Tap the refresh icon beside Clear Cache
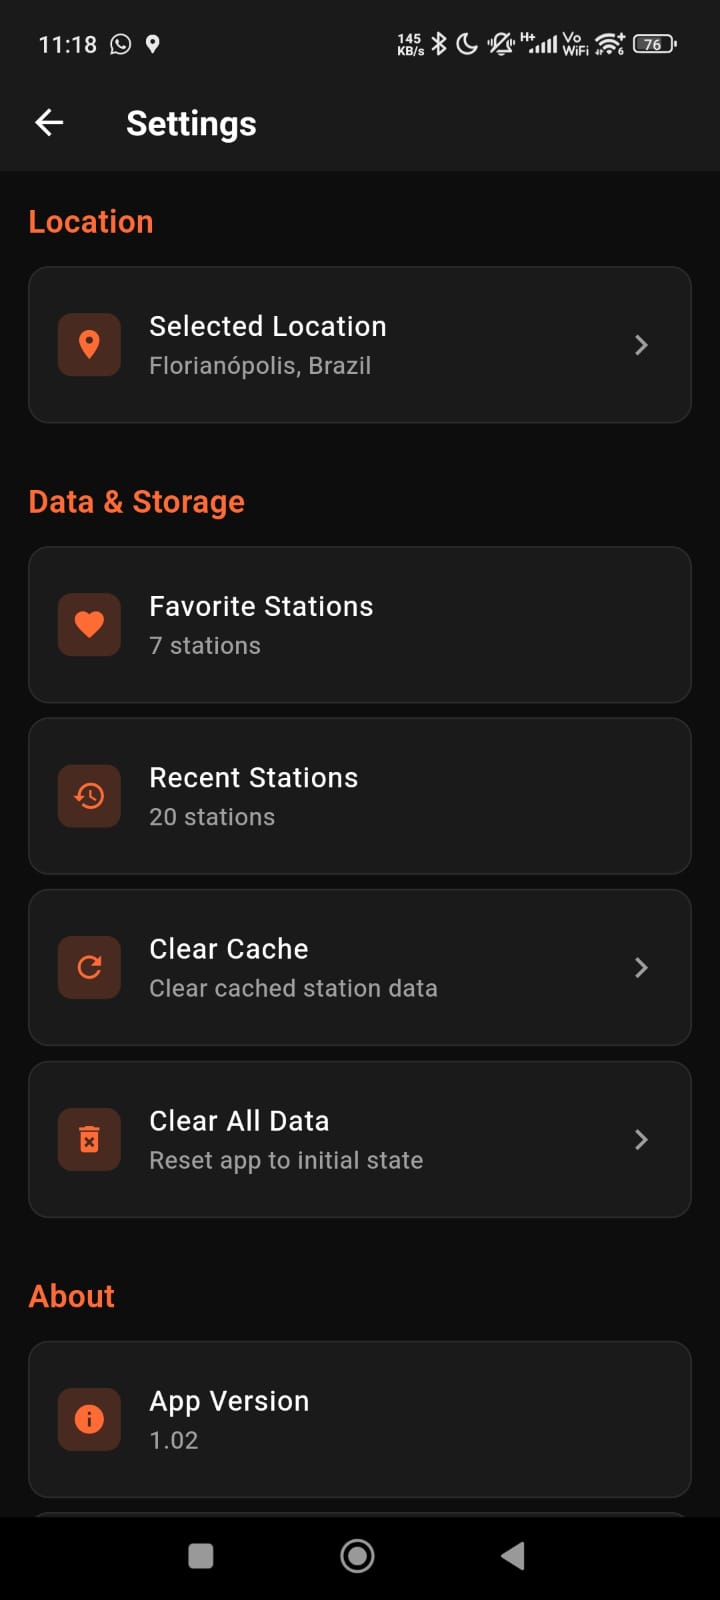The image size is (720, 1600). [x=89, y=967]
